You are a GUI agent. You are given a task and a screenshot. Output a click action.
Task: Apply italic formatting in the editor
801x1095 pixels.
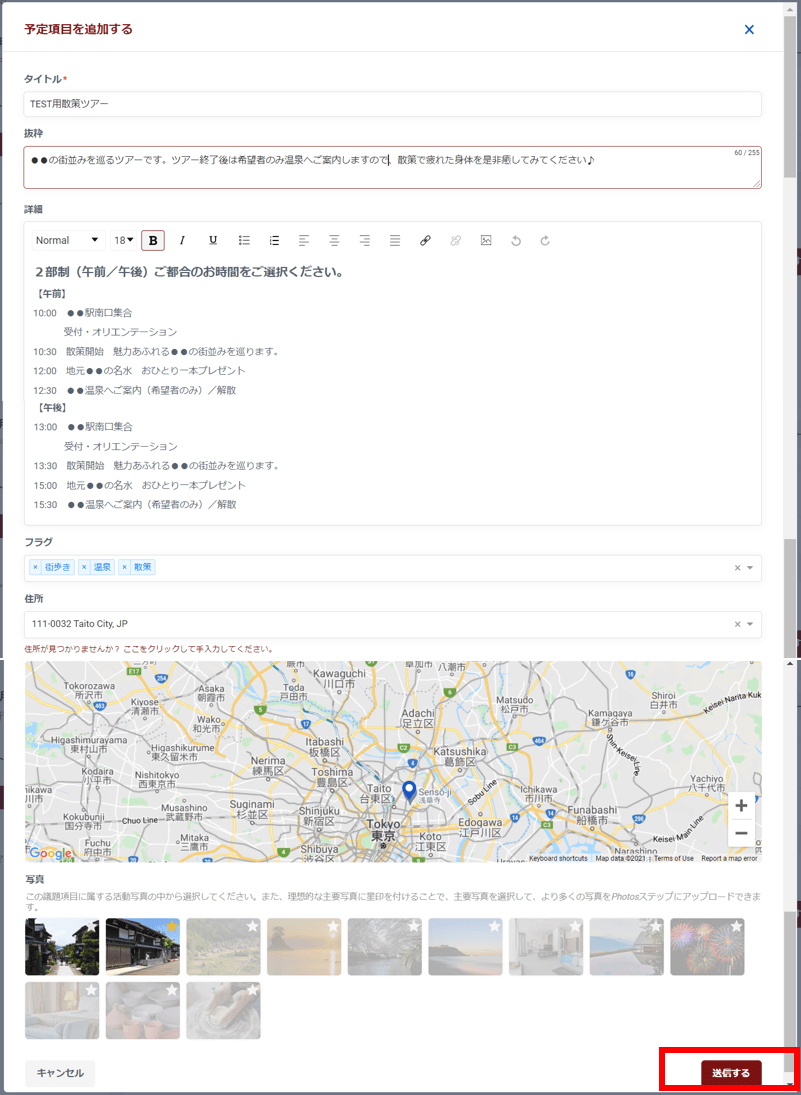182,240
